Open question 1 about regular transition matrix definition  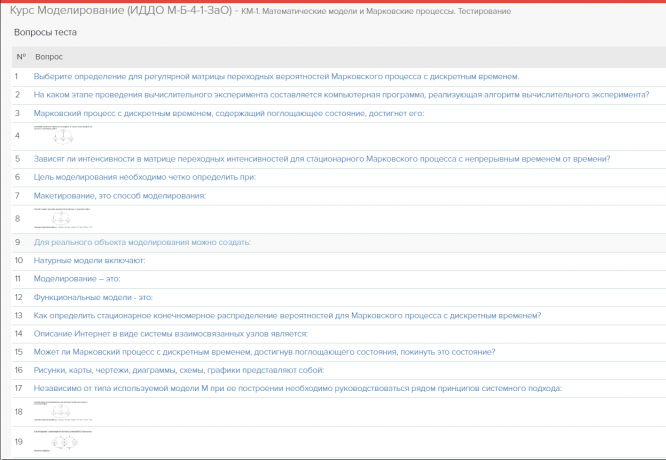276,77
